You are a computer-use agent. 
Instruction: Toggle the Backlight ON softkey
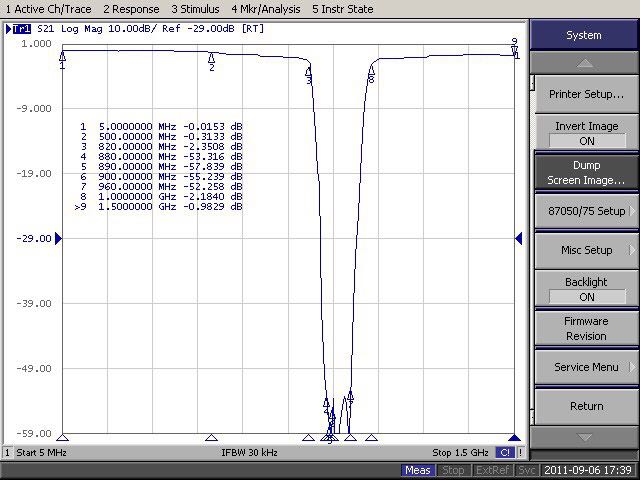(586, 289)
